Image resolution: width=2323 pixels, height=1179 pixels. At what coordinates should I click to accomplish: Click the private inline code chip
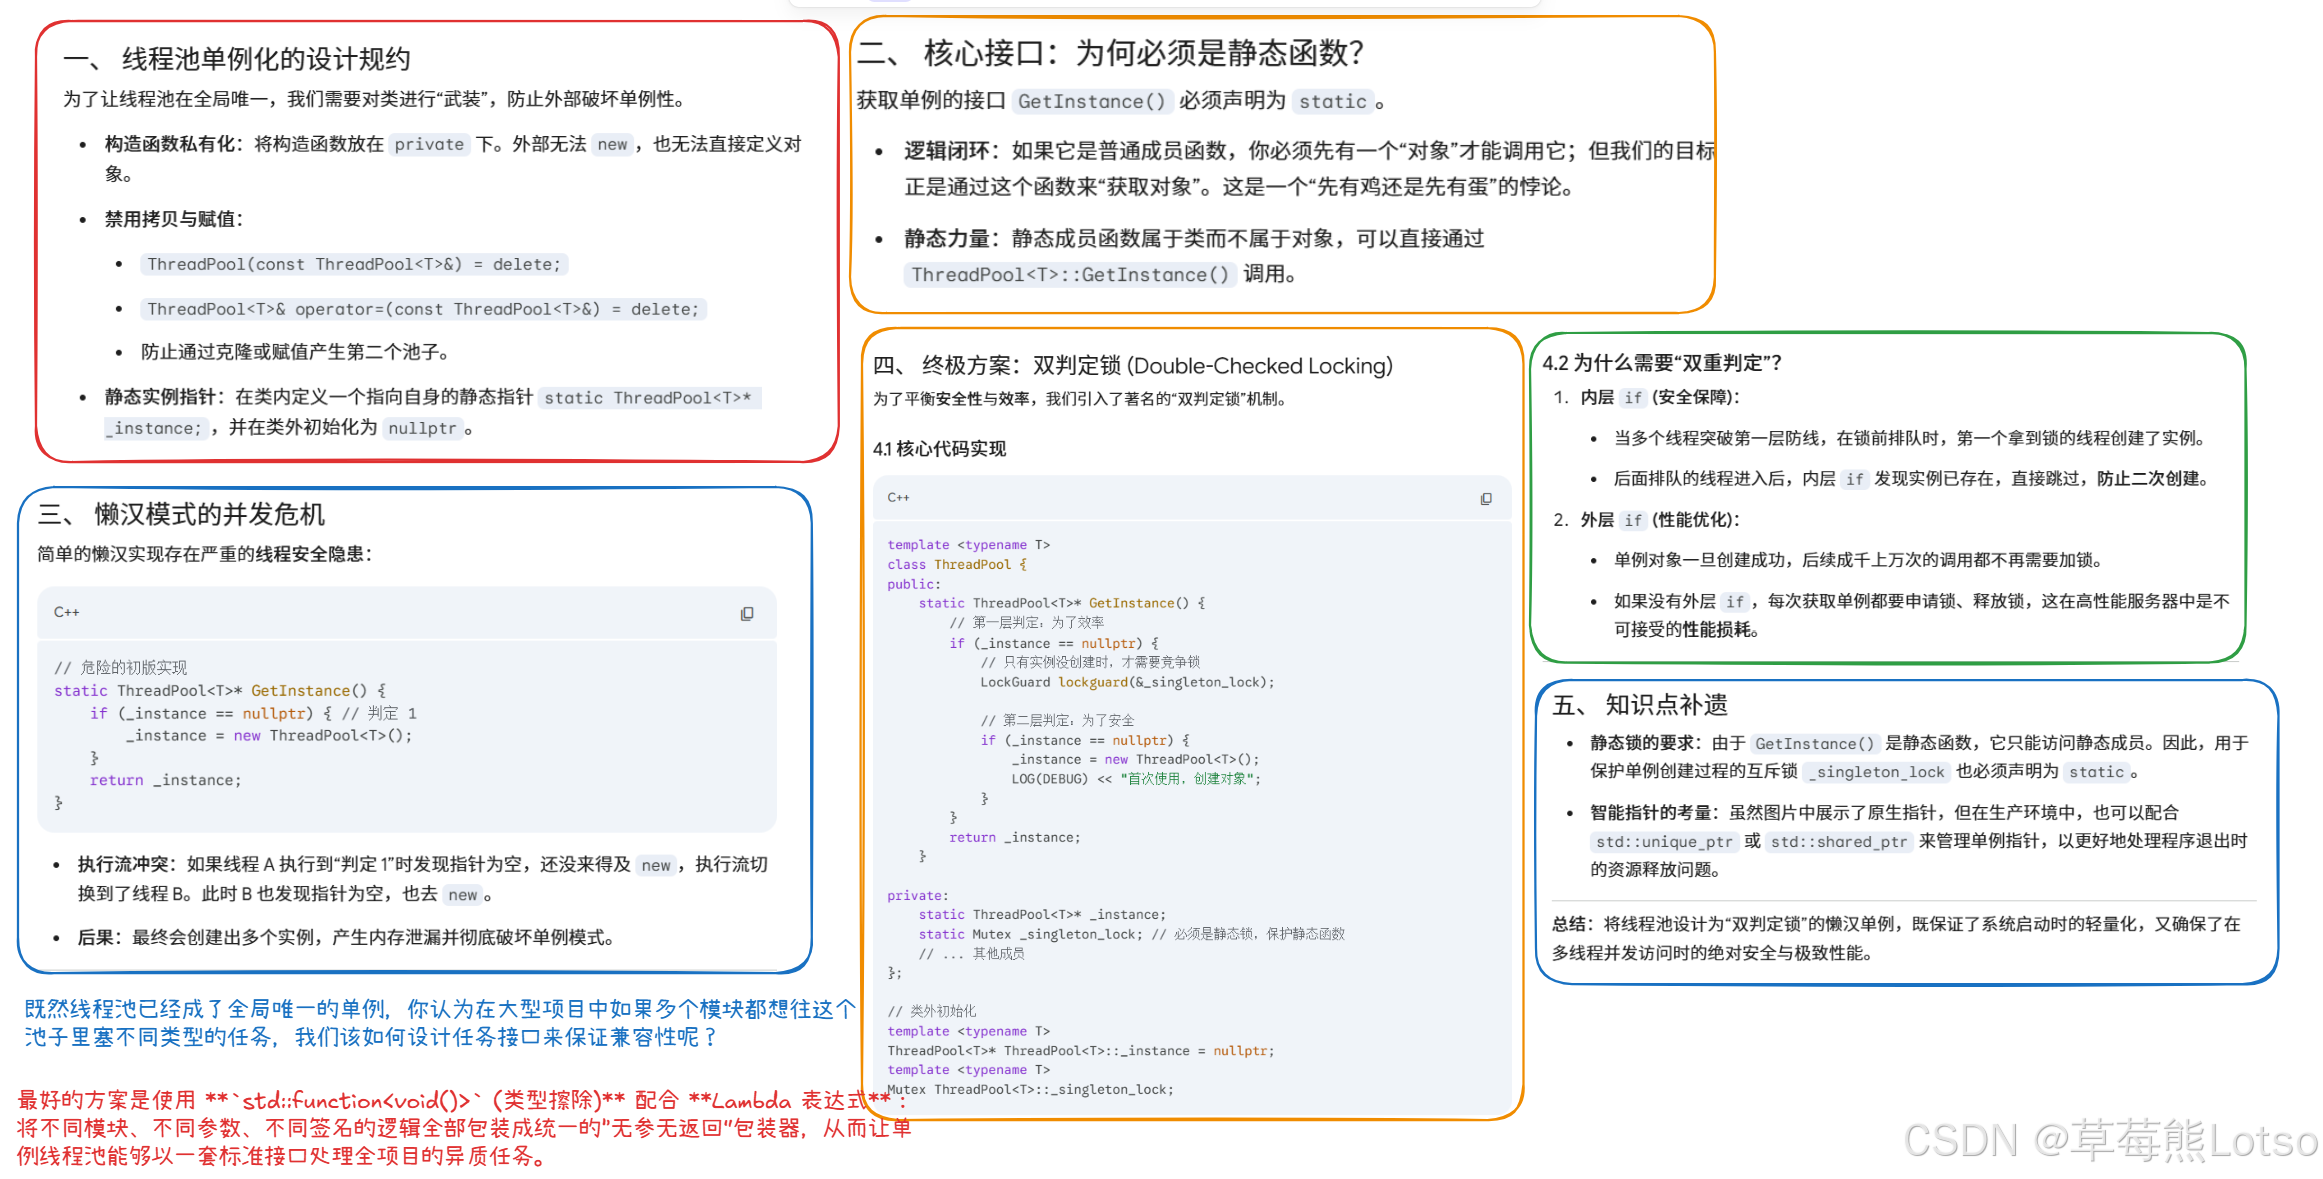coord(429,144)
